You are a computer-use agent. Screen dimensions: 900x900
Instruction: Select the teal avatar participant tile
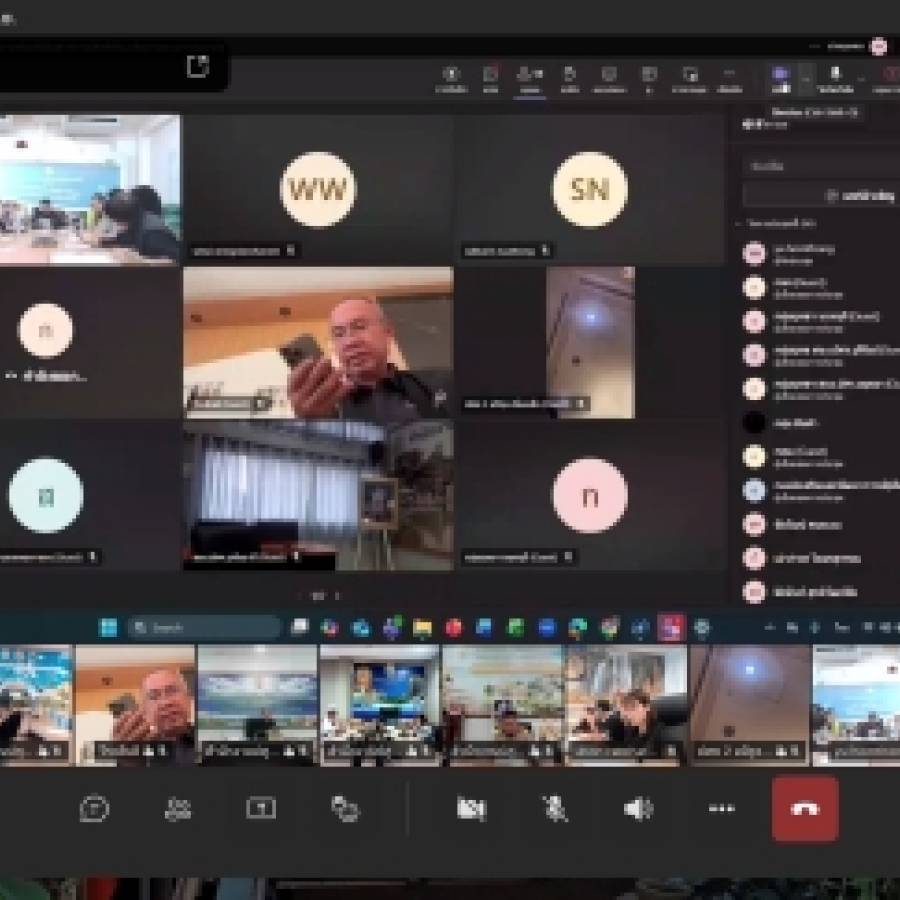coord(90,495)
